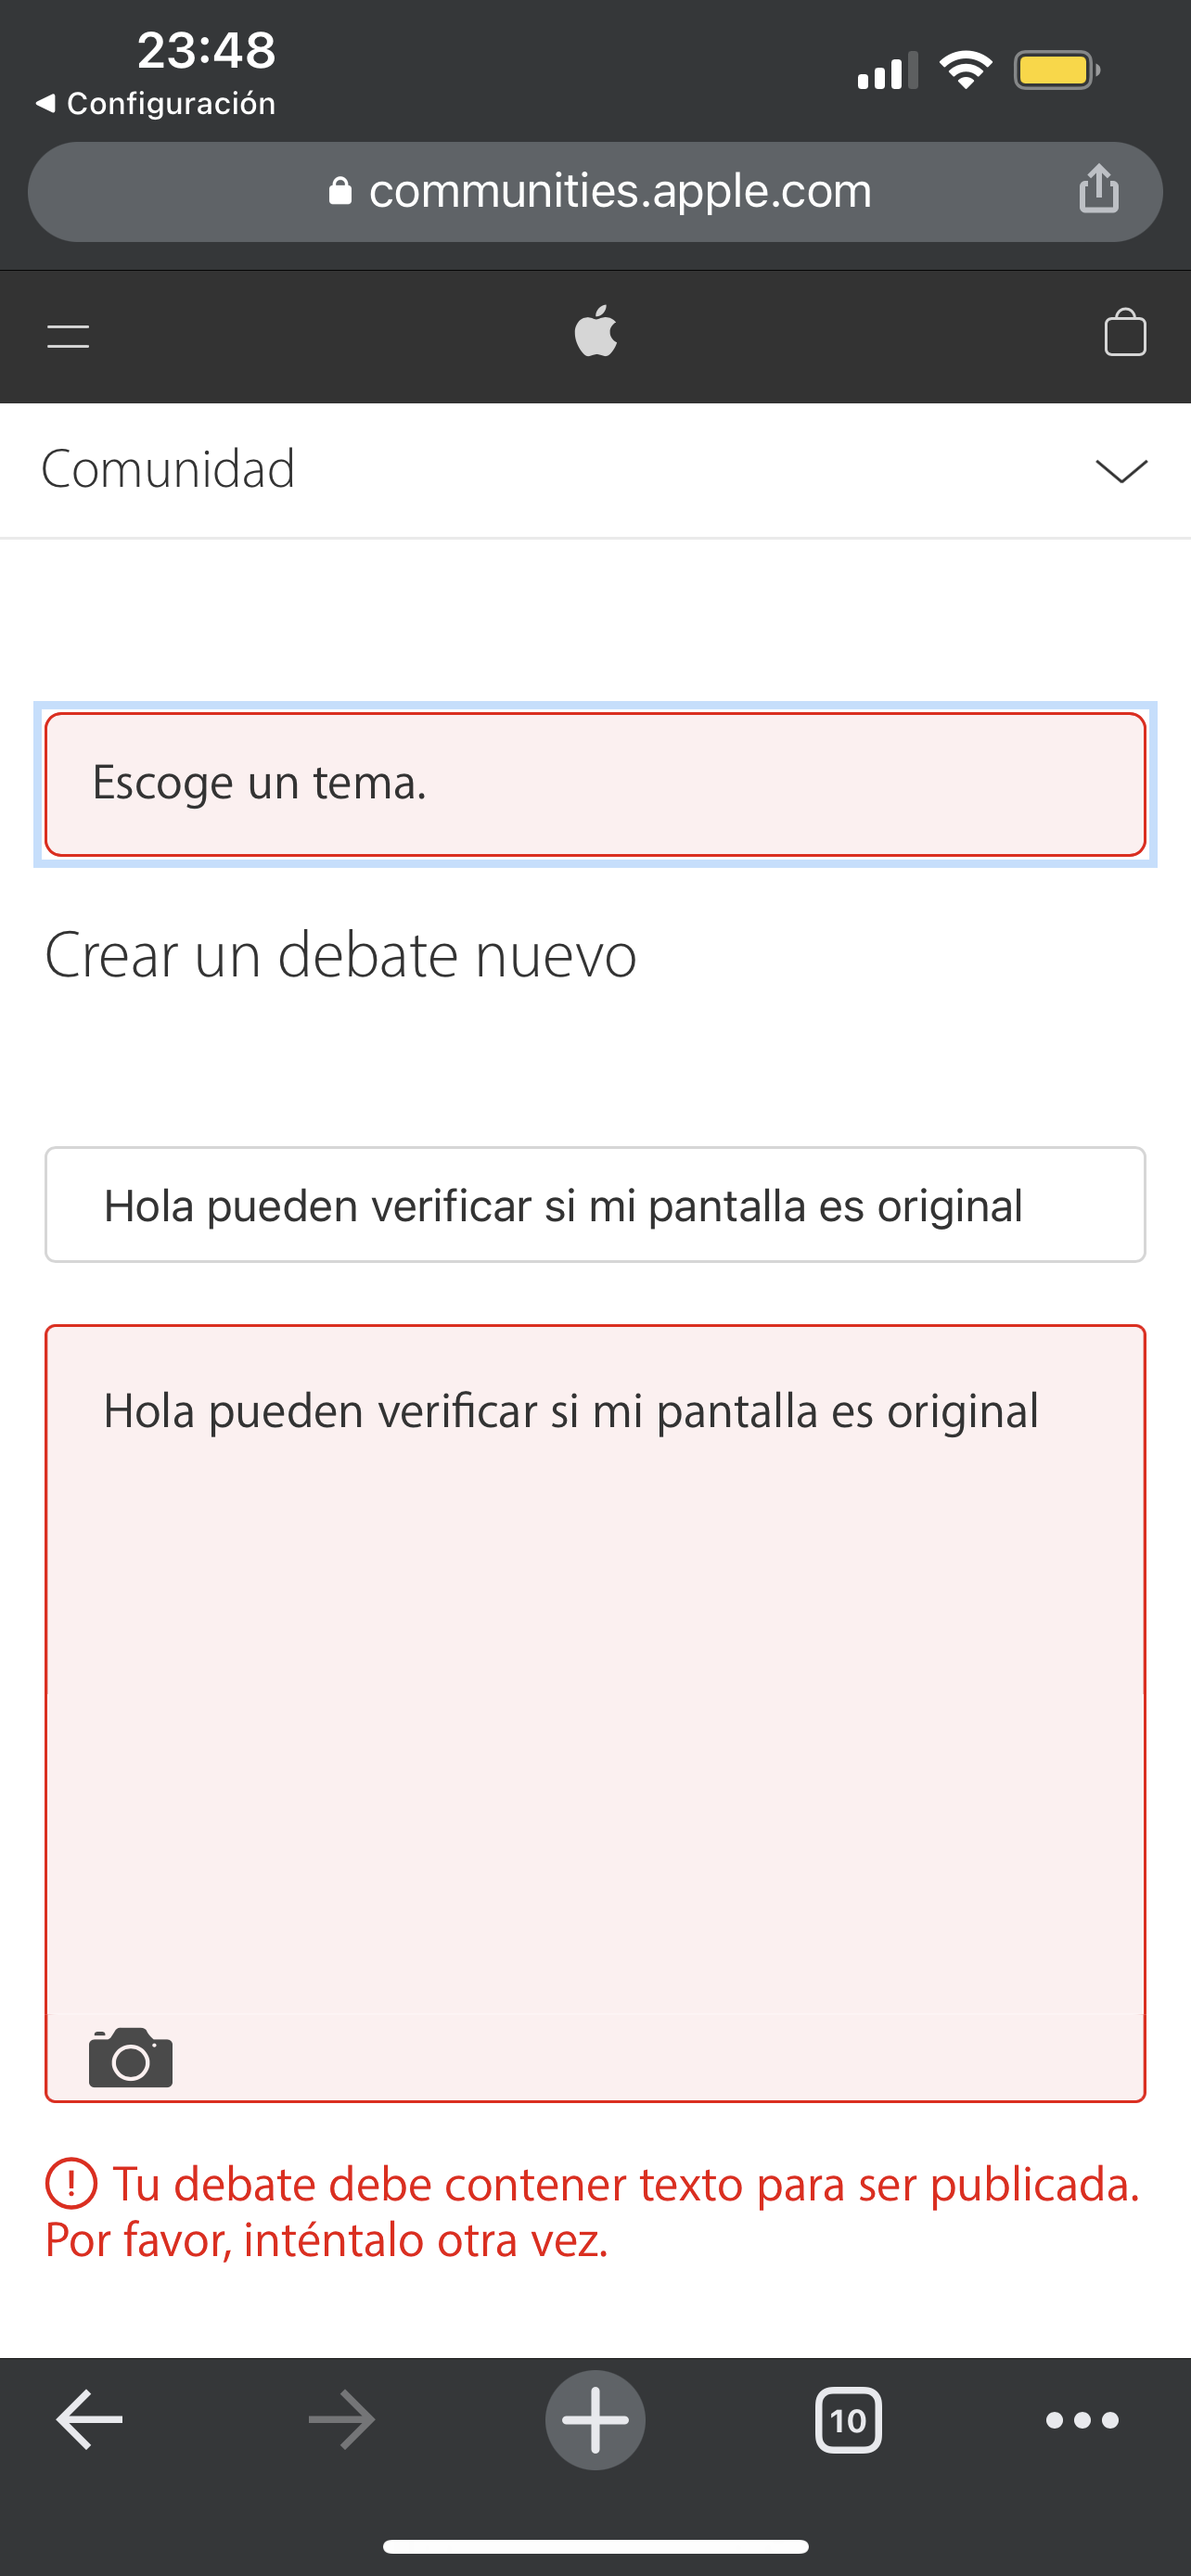The width and height of the screenshot is (1191, 2576).
Task: Tap the home indicator bar
Action: tap(595, 2546)
